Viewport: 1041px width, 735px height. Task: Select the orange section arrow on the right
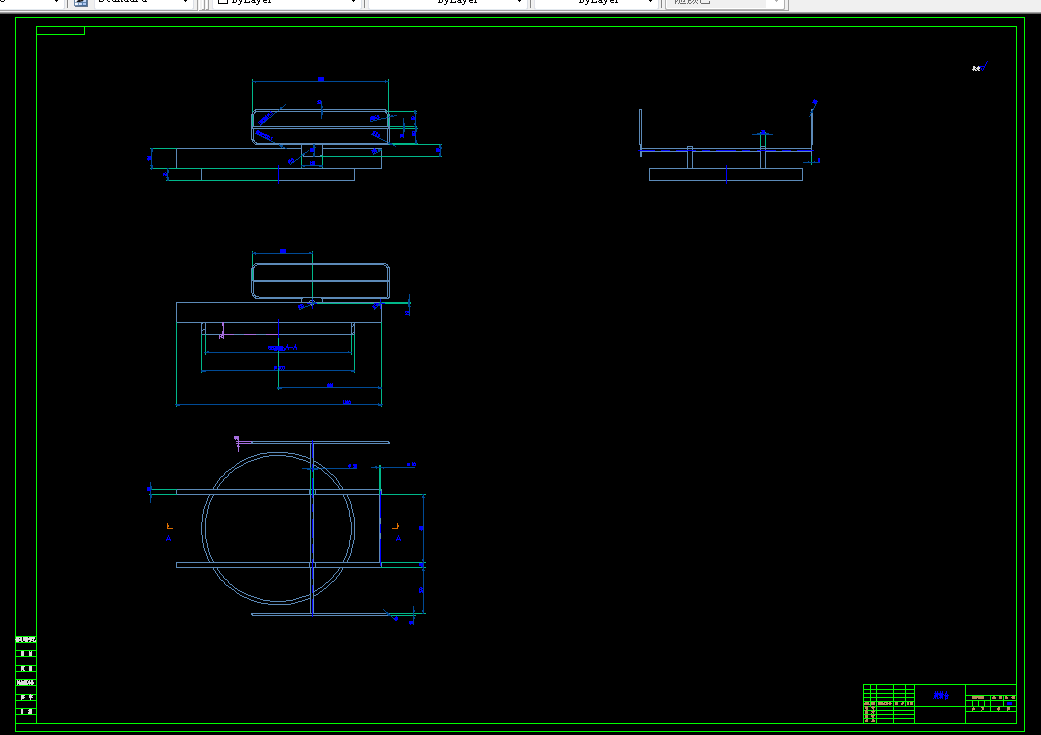click(x=396, y=526)
